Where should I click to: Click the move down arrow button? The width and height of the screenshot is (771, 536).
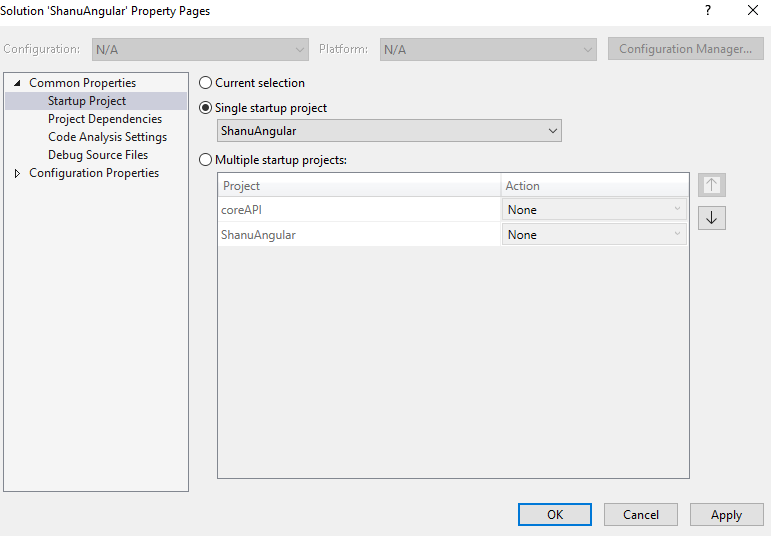[x=712, y=218]
